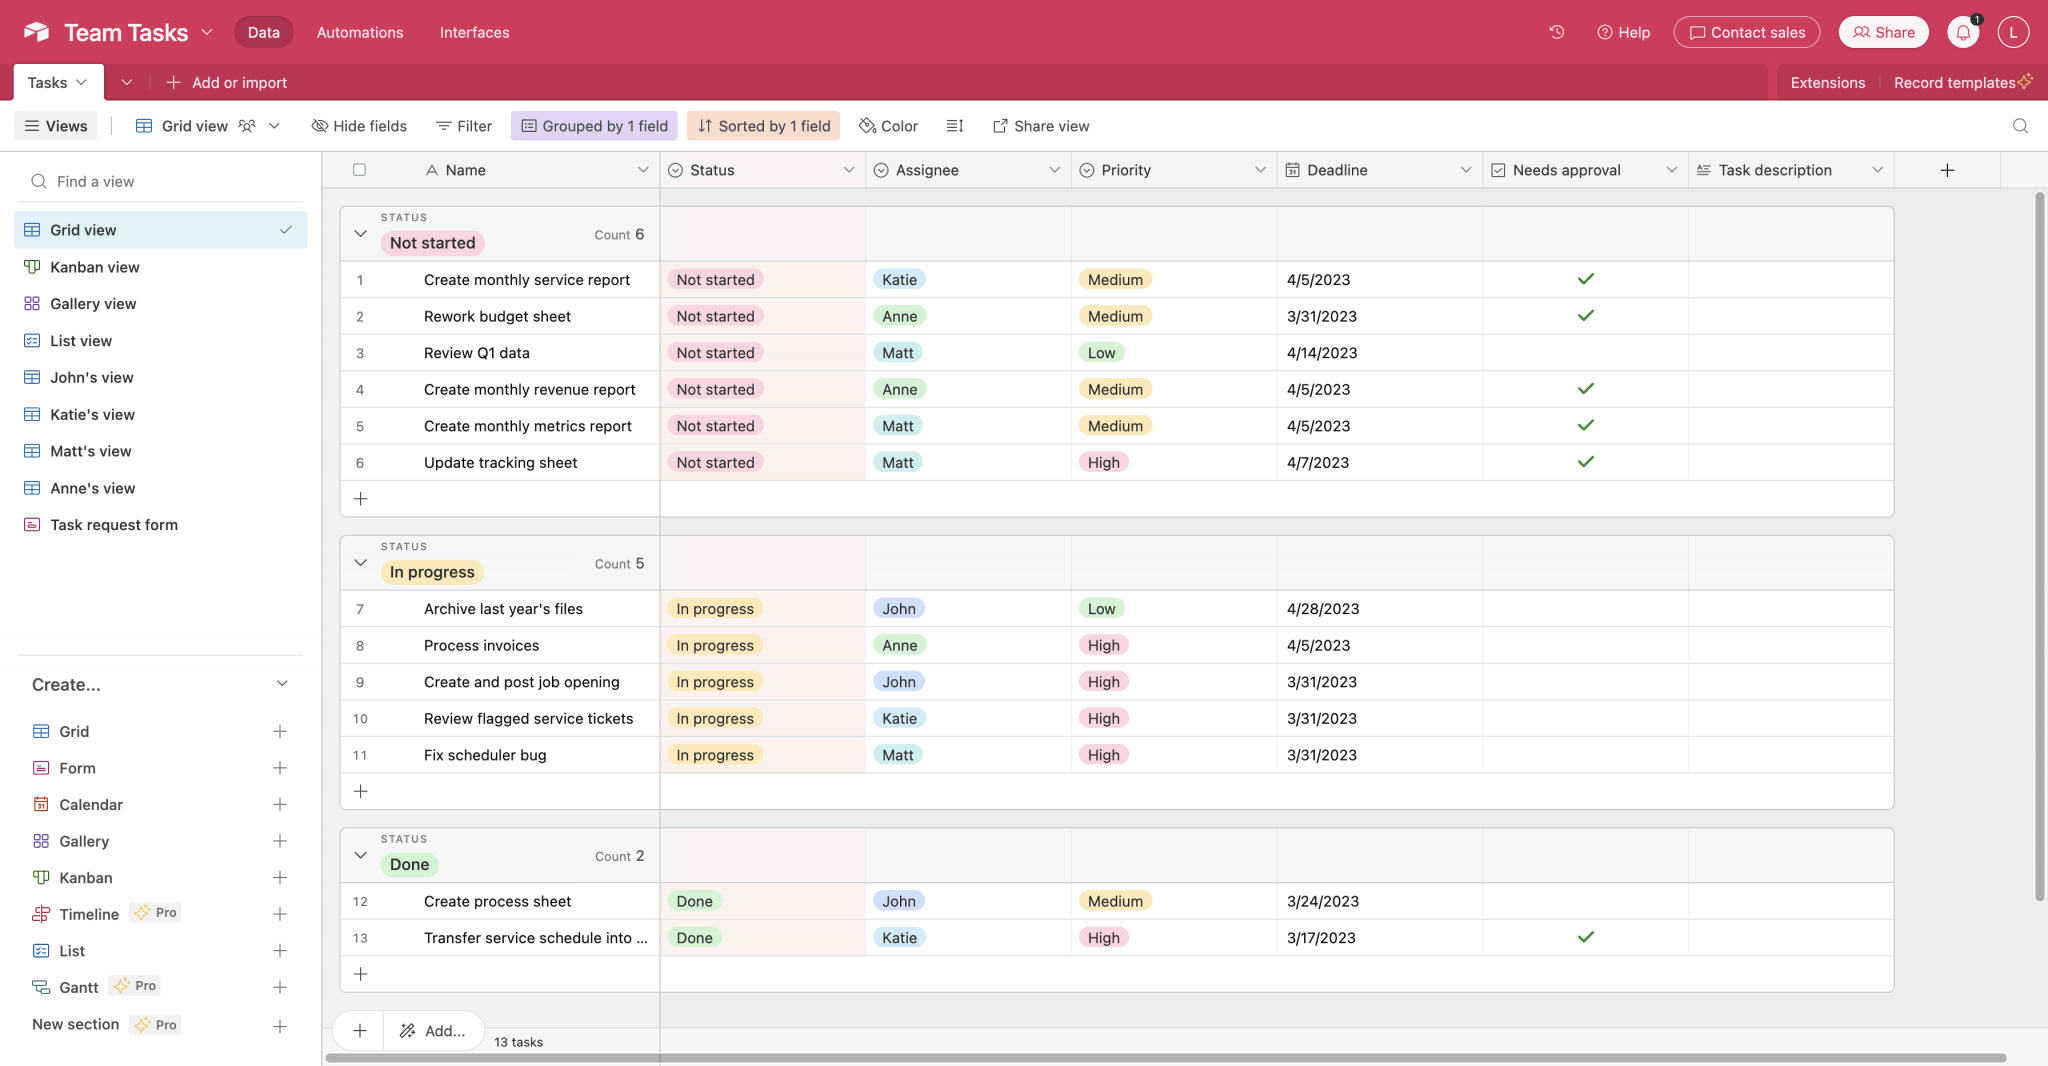Expand the Tasks table dropdown

click(x=82, y=82)
